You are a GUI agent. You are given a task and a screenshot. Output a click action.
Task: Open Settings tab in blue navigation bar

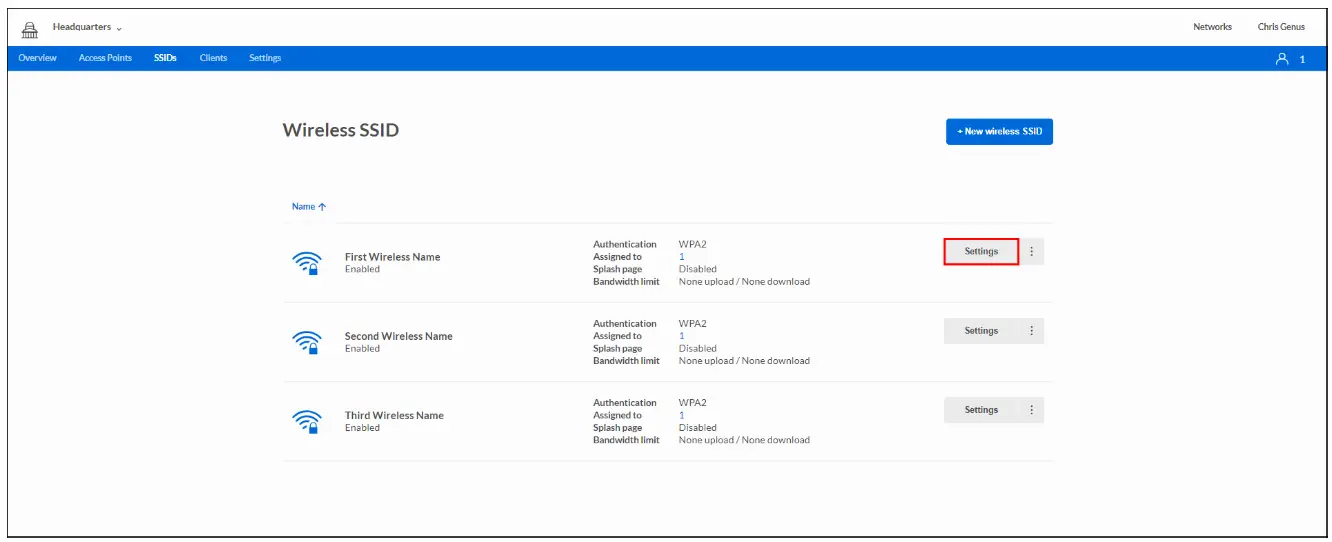265,58
